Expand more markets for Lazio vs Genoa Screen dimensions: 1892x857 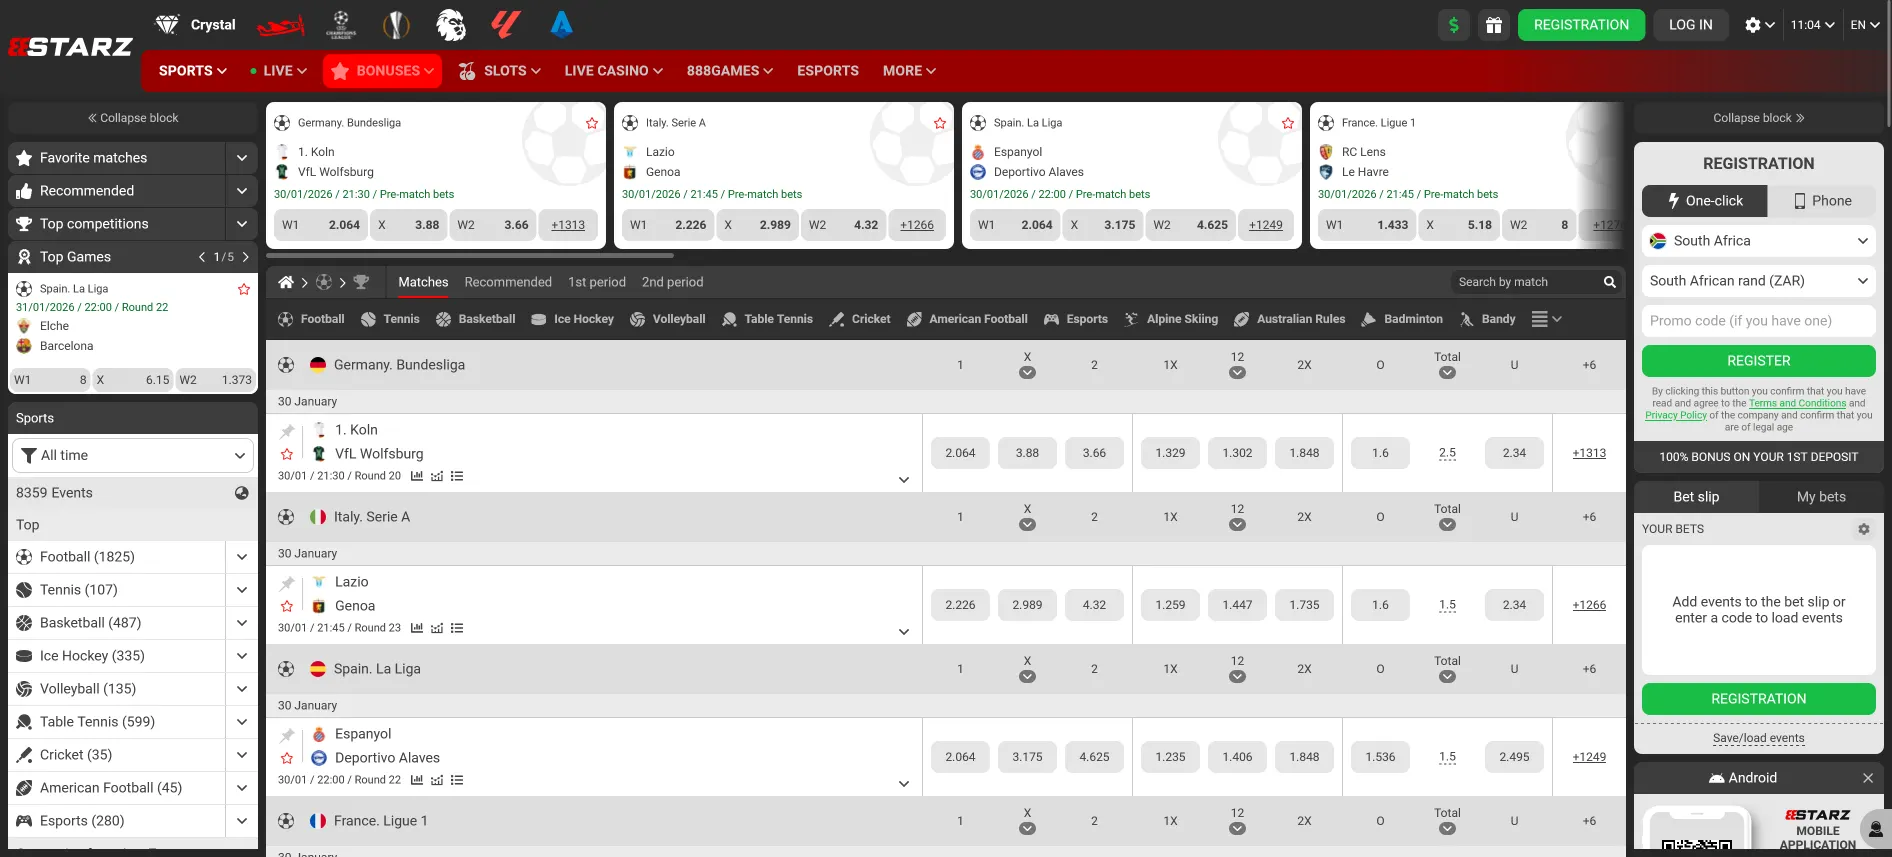point(904,632)
